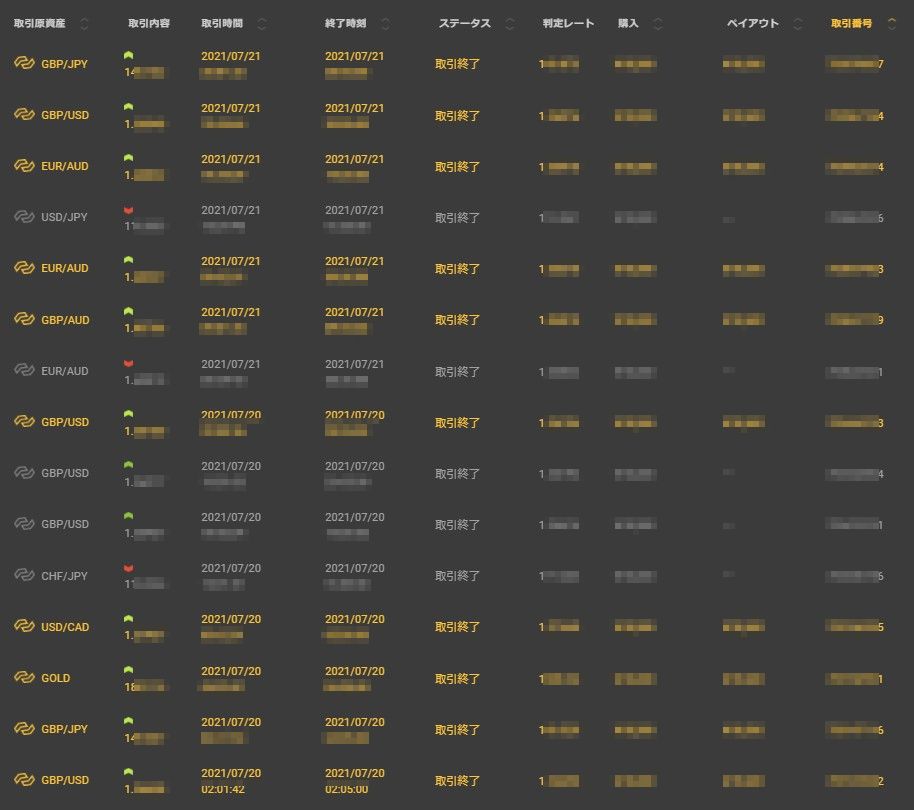Sort the table by ステータス arrows
This screenshot has height=810, width=914.
[510, 23]
